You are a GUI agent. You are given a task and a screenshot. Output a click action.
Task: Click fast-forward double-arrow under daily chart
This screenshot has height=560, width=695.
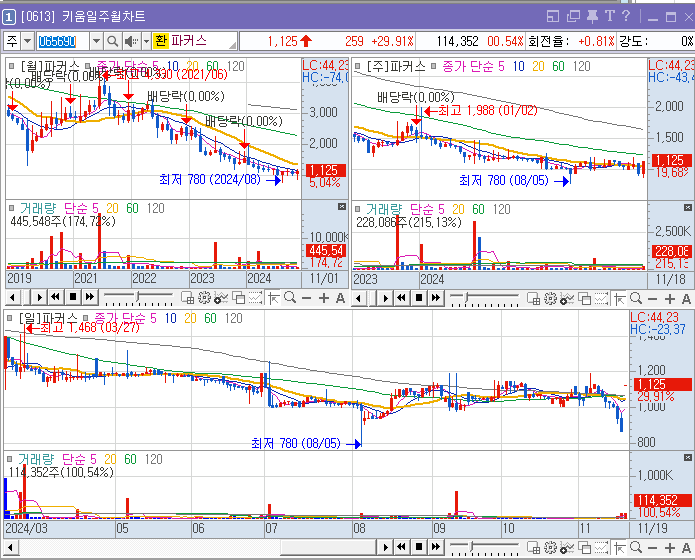coord(436,547)
